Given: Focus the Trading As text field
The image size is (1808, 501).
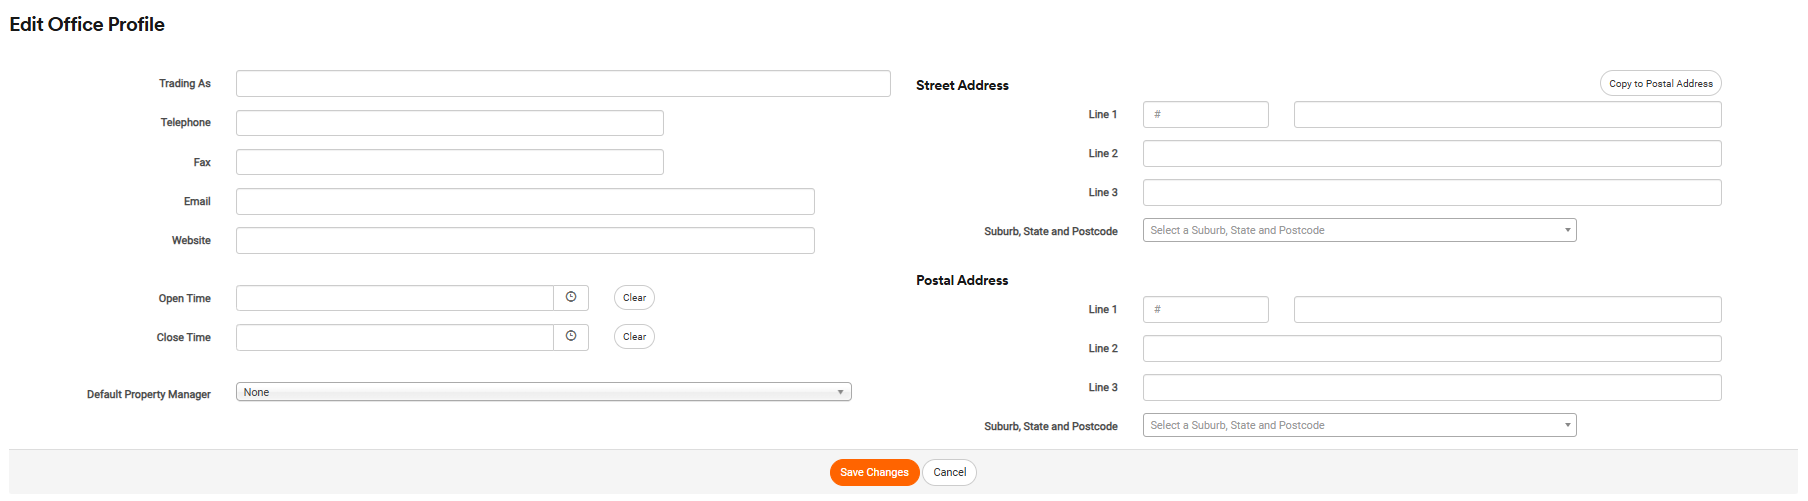Looking at the screenshot, I should [563, 84].
